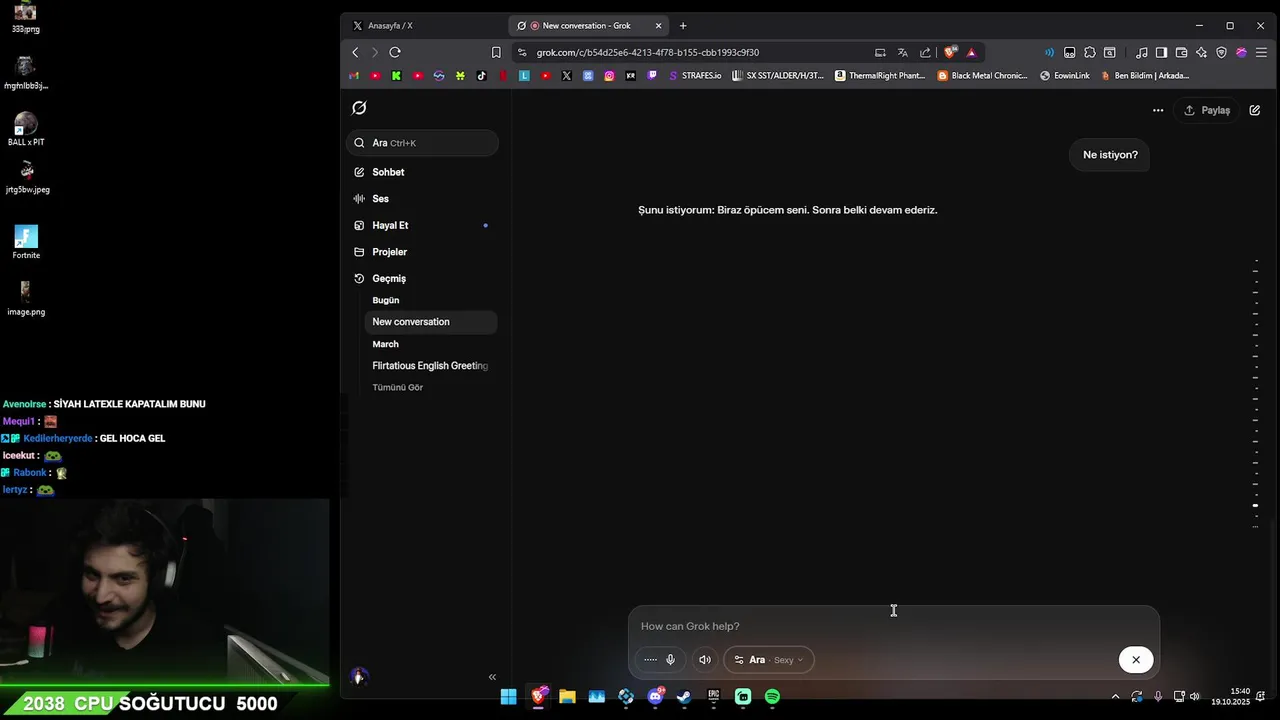Open the Windows Start menu
This screenshot has height=720, width=1280.
point(508,697)
